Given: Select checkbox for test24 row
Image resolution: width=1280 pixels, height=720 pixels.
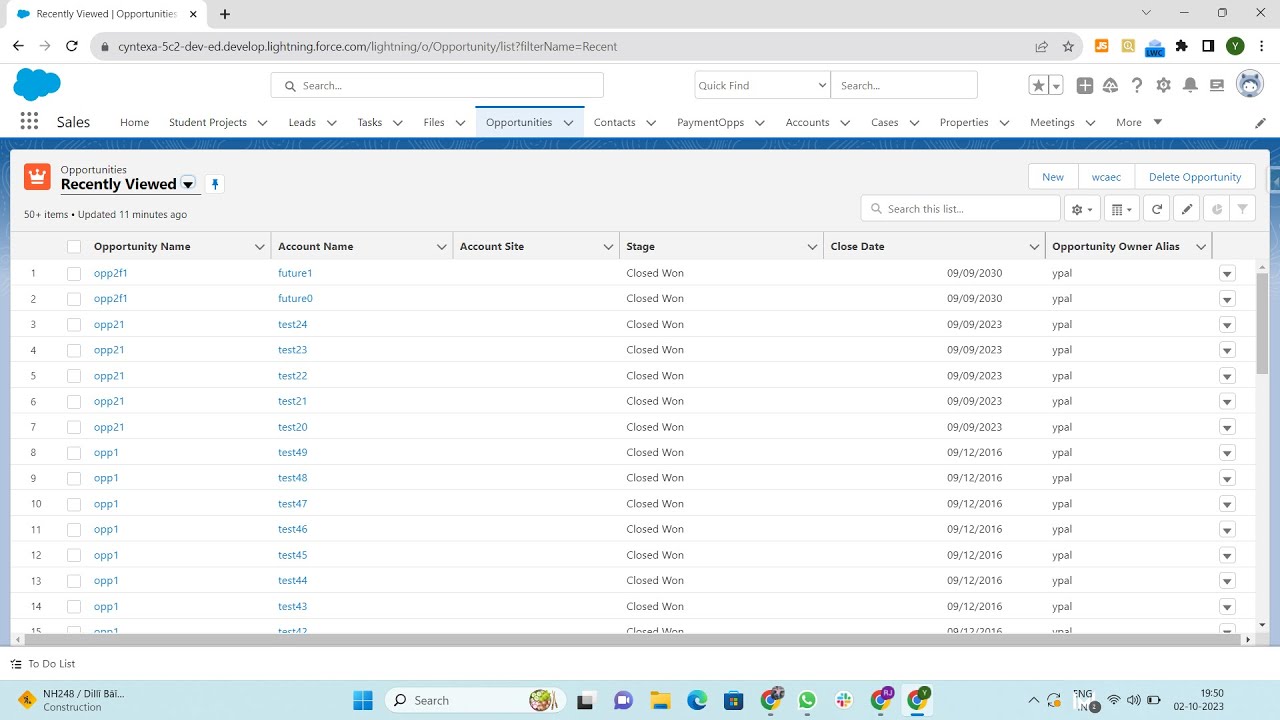Looking at the screenshot, I should [74, 324].
